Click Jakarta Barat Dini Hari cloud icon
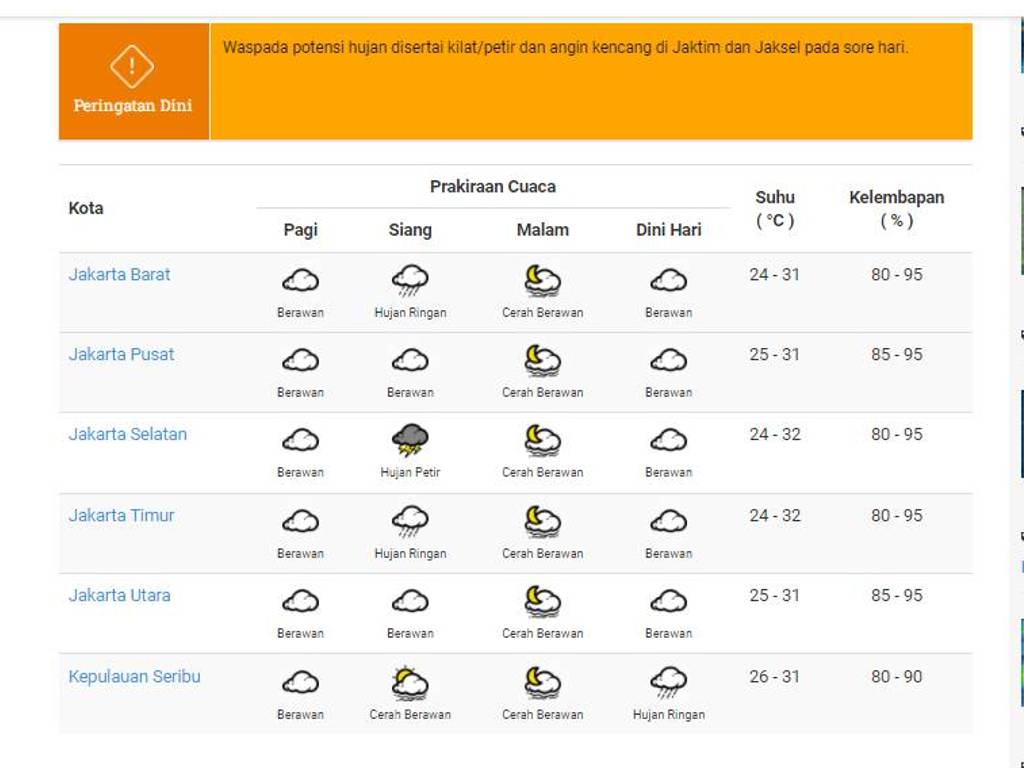The width and height of the screenshot is (1024, 768). (x=668, y=281)
